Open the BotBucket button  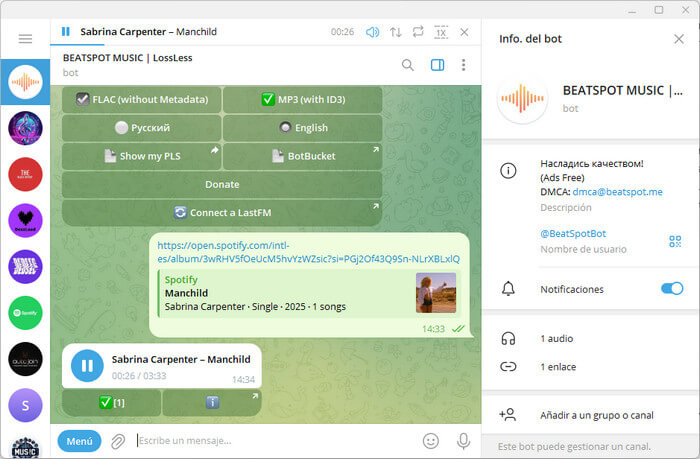(303, 156)
